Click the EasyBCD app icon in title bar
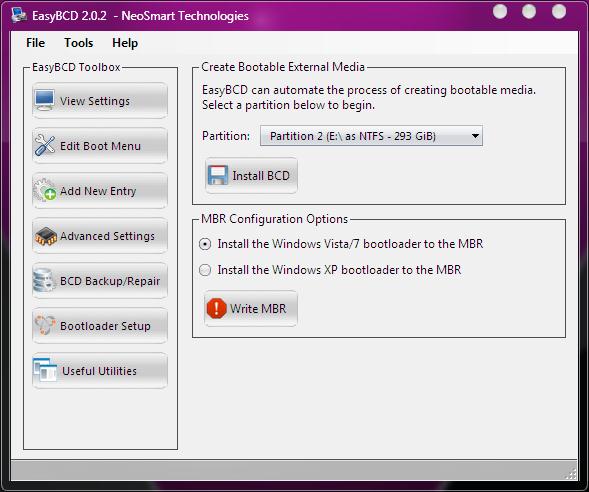This screenshot has width=589, height=492. pos(19,15)
